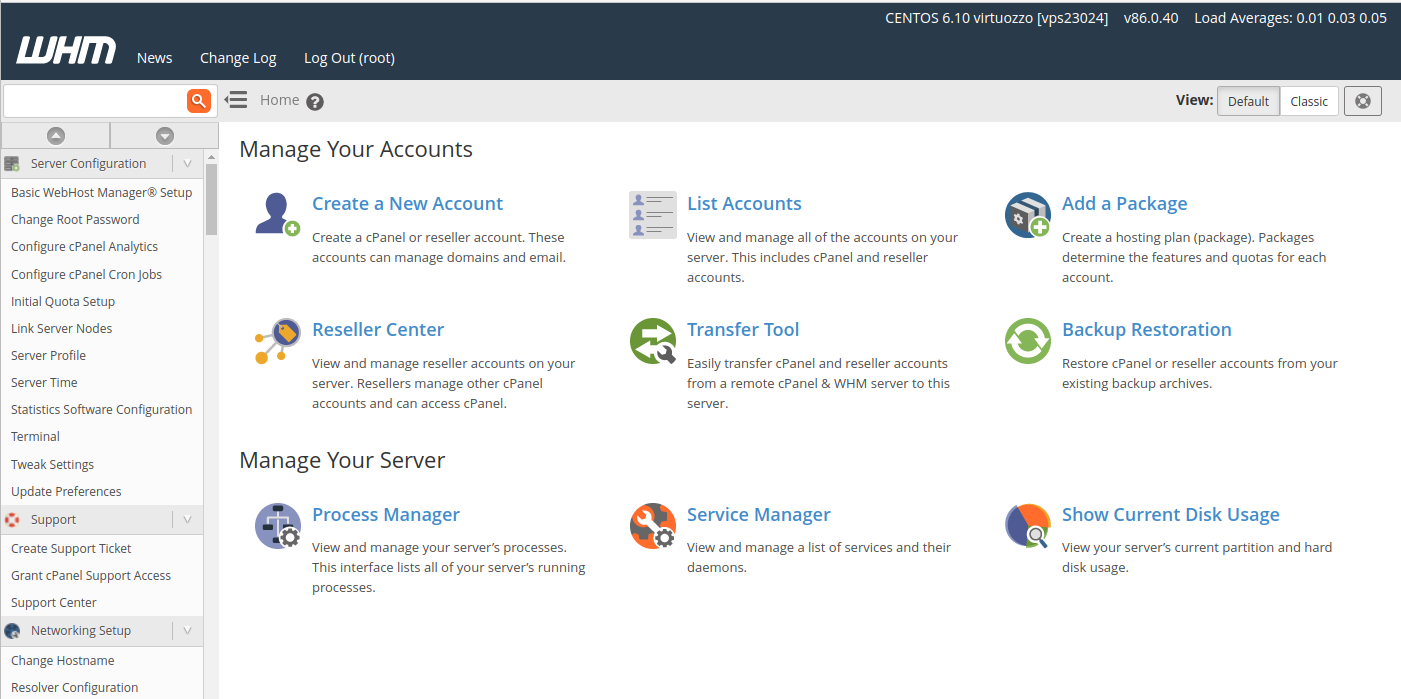Collapse the Networking Setup section chevron
Image resolution: width=1401 pixels, height=699 pixels.
coord(187,631)
